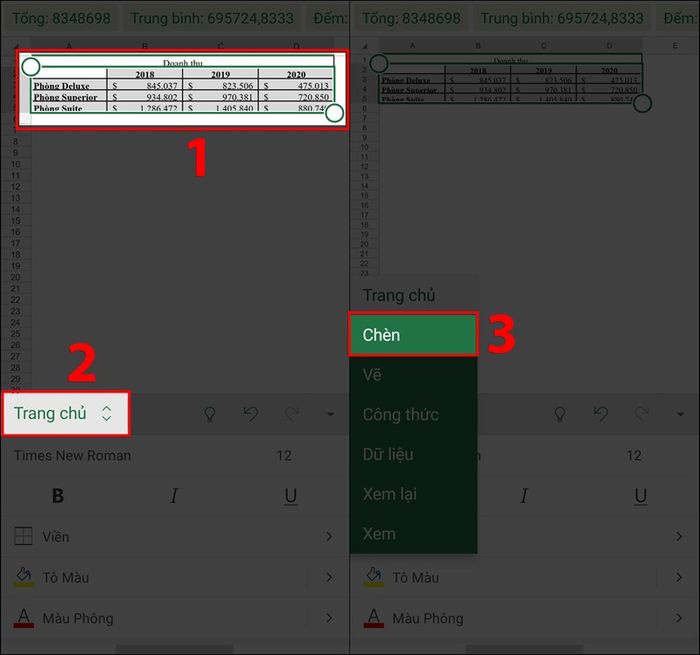Tap Tô Màu paint bucket icon, right panel

[x=373, y=576]
